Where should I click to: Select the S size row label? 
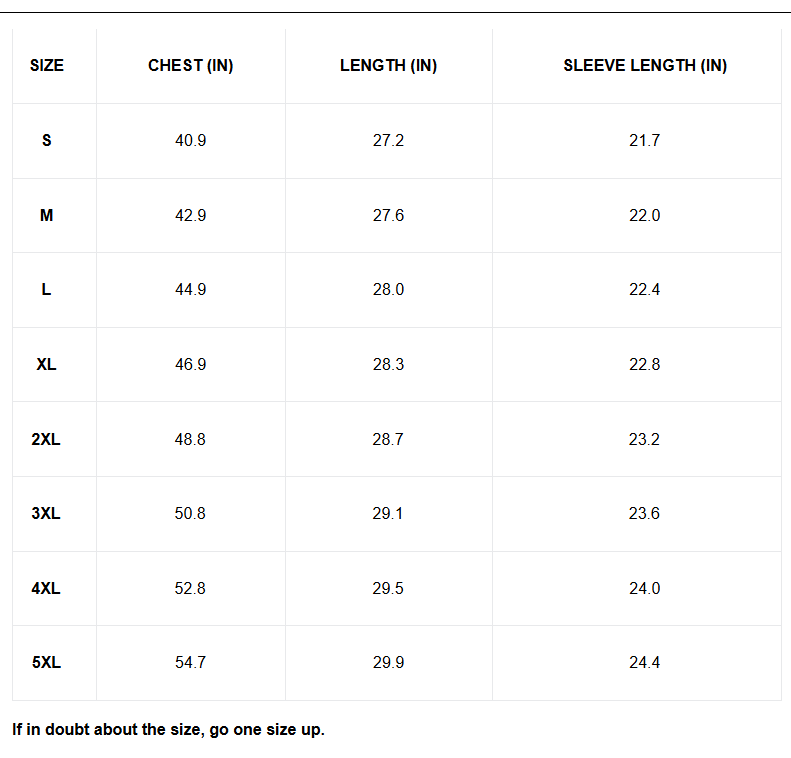[47, 141]
